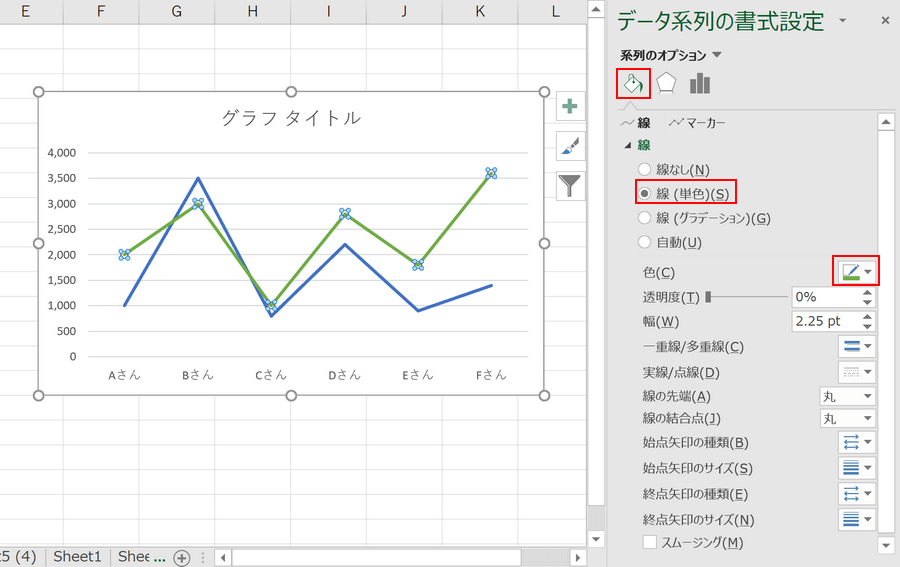
Task: Collapse the 線 section triangle
Action: [628, 146]
